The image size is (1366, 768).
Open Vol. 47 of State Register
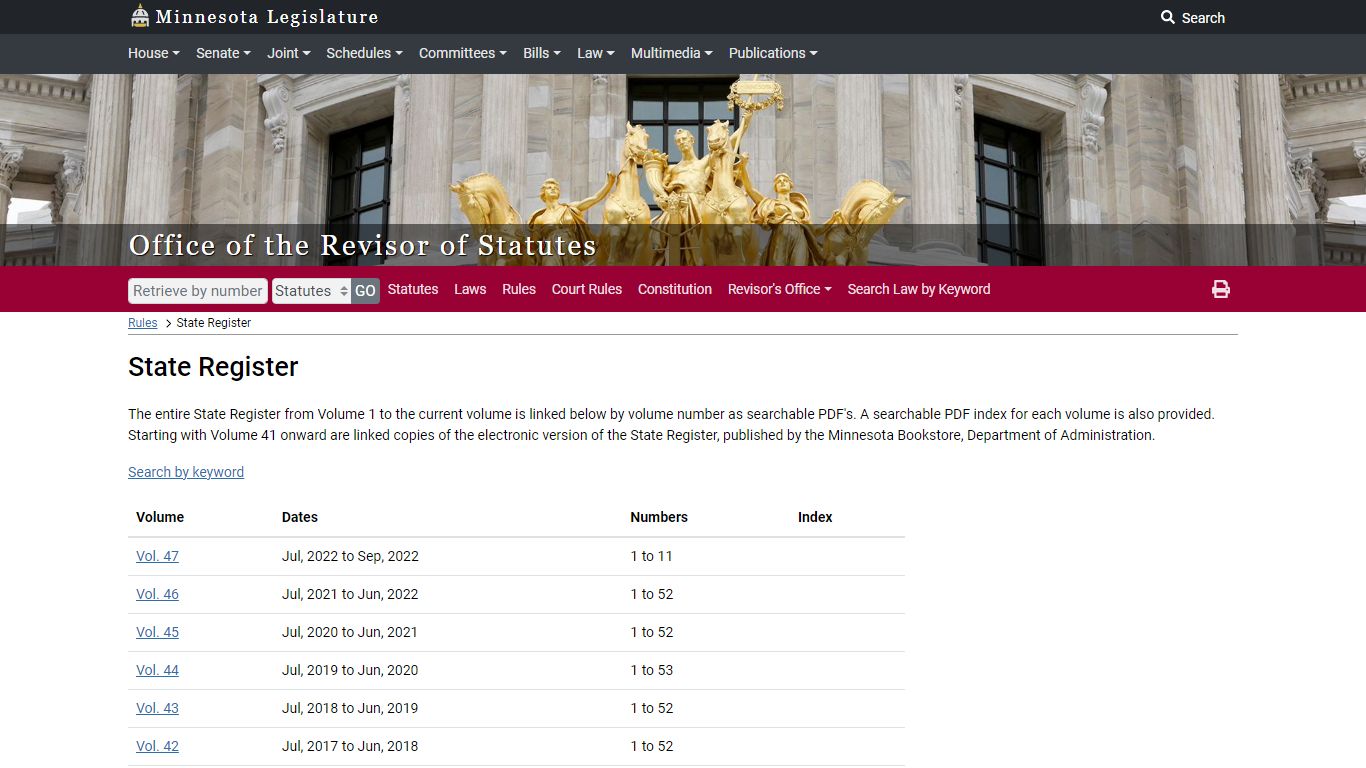click(157, 556)
